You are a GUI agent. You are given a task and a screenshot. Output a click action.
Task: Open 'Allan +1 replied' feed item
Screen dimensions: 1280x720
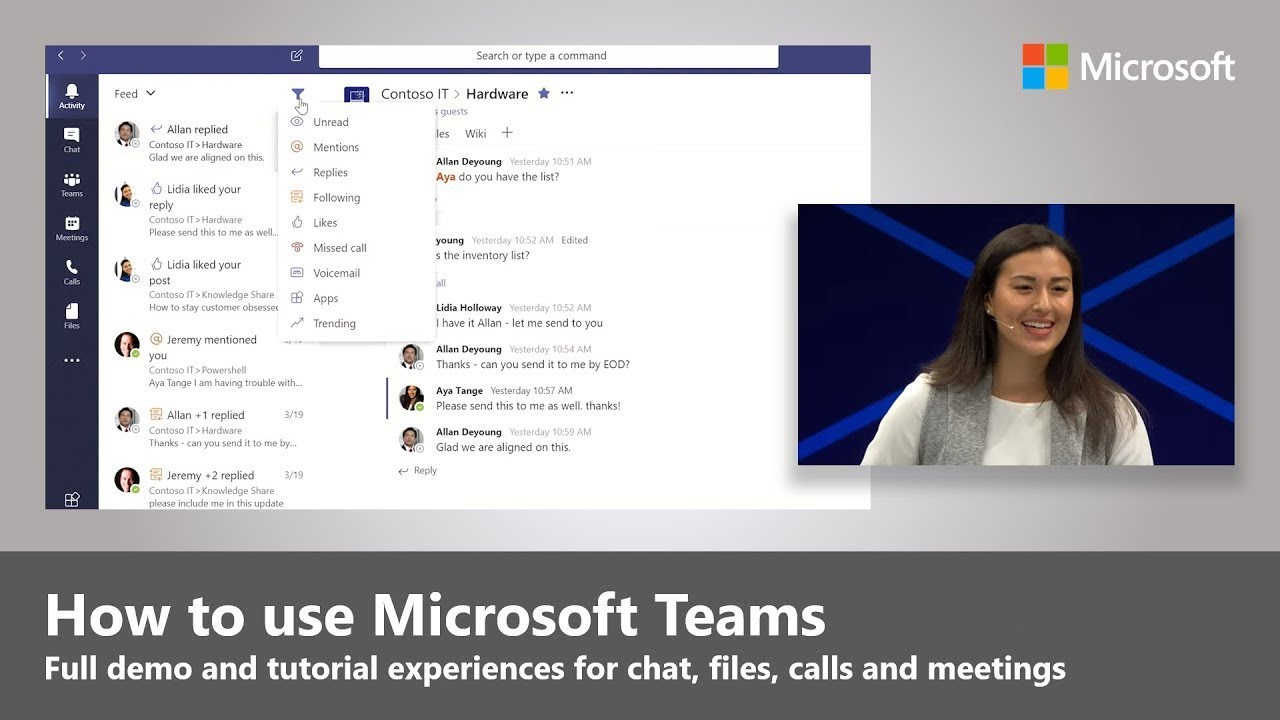pos(210,428)
